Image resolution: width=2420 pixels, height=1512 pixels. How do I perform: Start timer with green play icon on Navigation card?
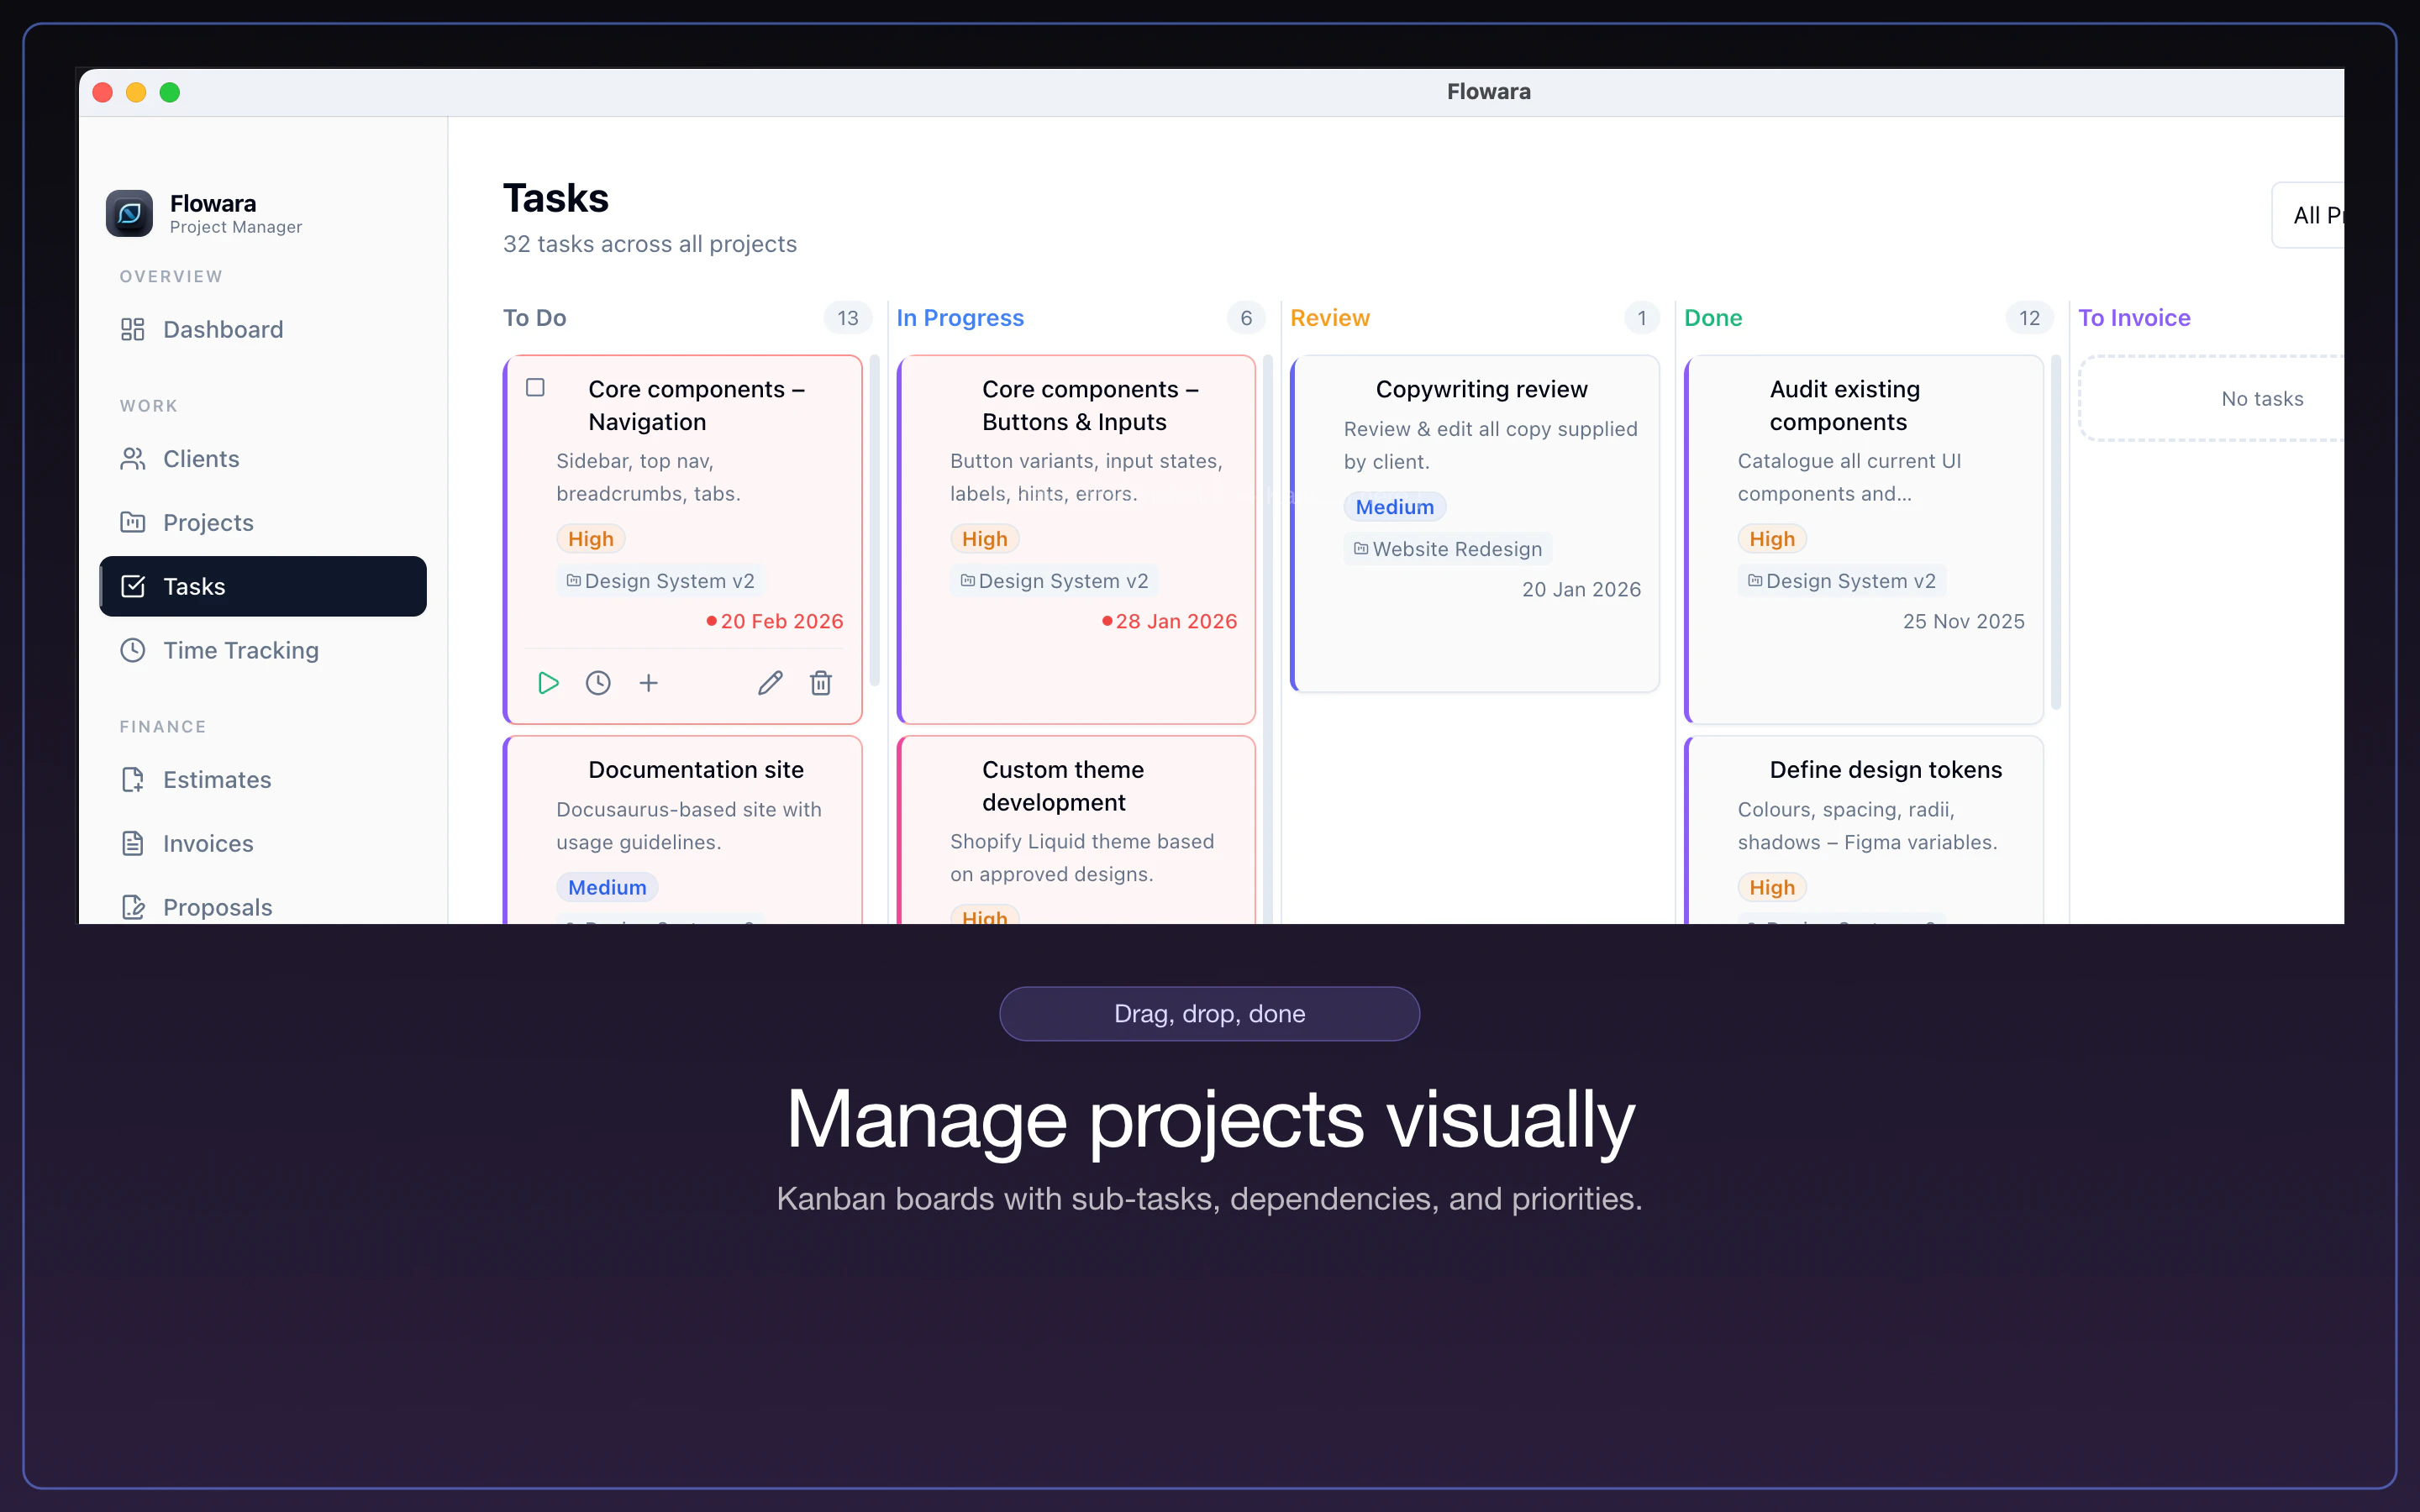548,683
